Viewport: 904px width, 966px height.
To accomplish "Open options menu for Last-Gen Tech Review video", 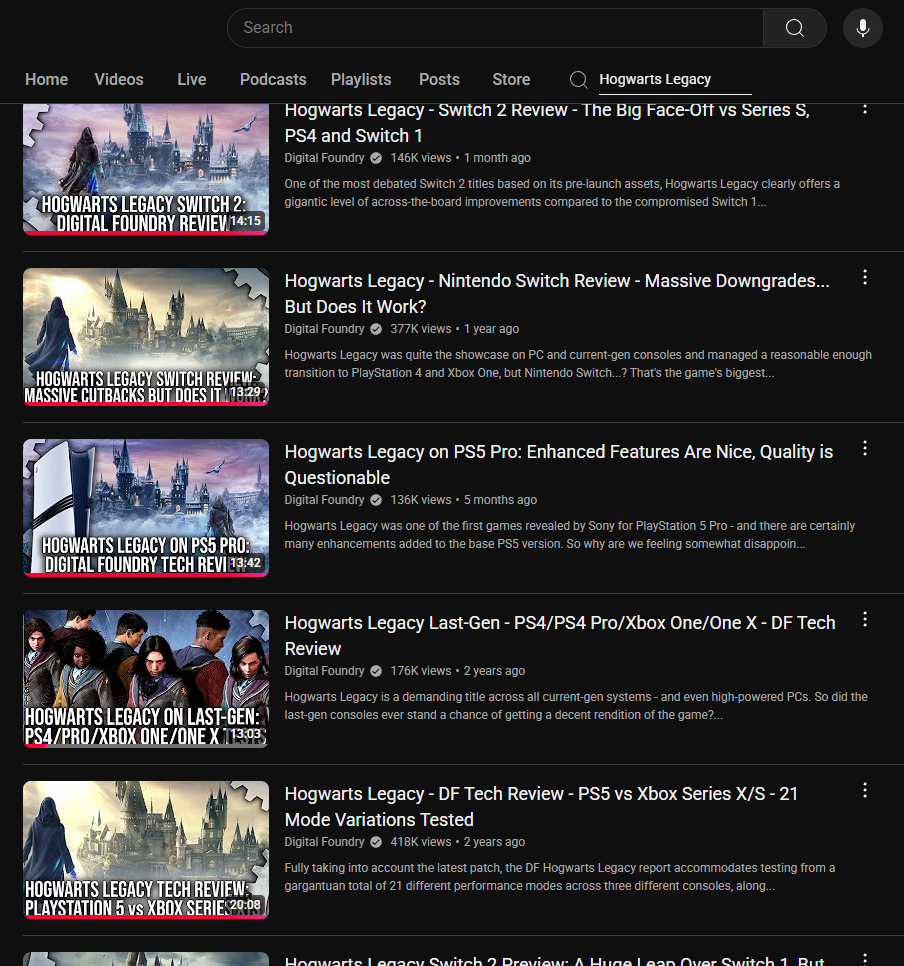I will 865,619.
